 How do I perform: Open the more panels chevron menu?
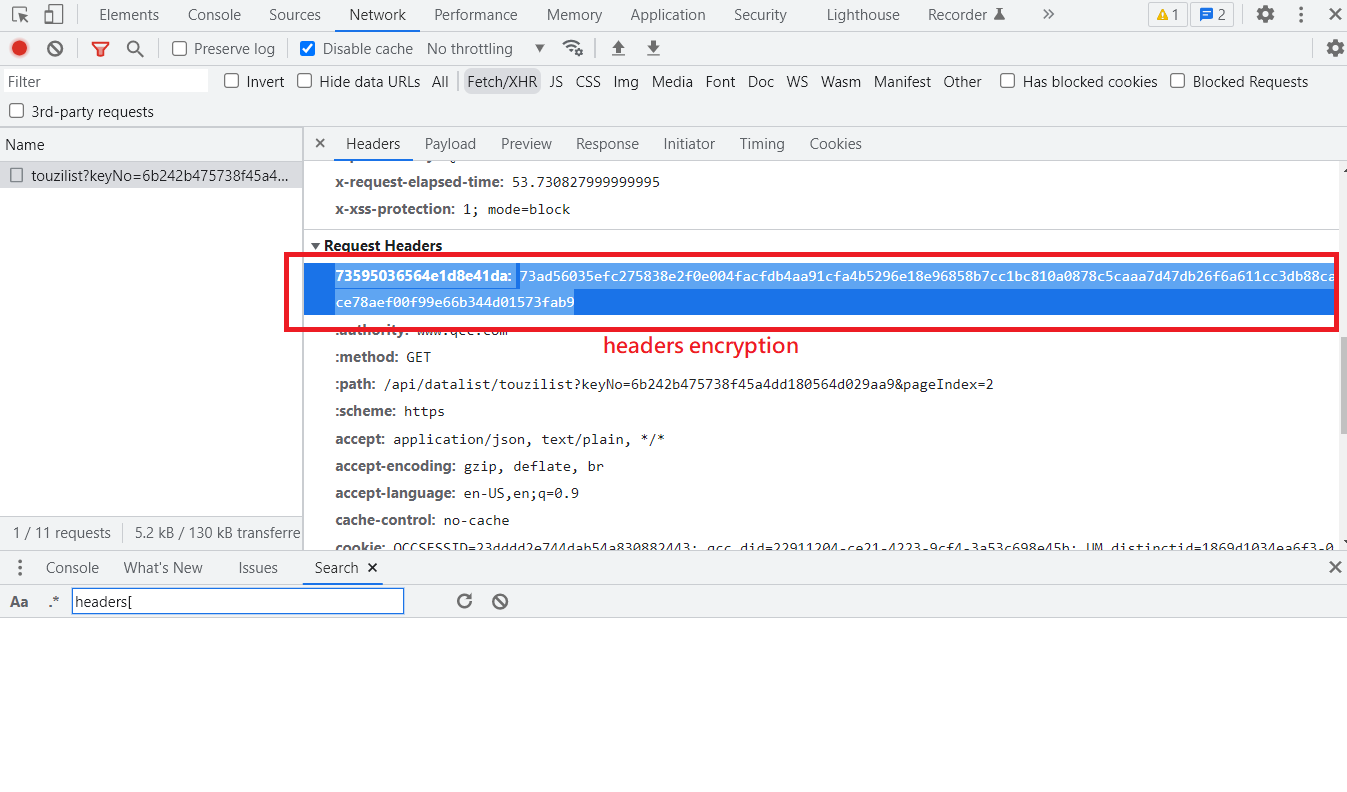coord(1047,14)
